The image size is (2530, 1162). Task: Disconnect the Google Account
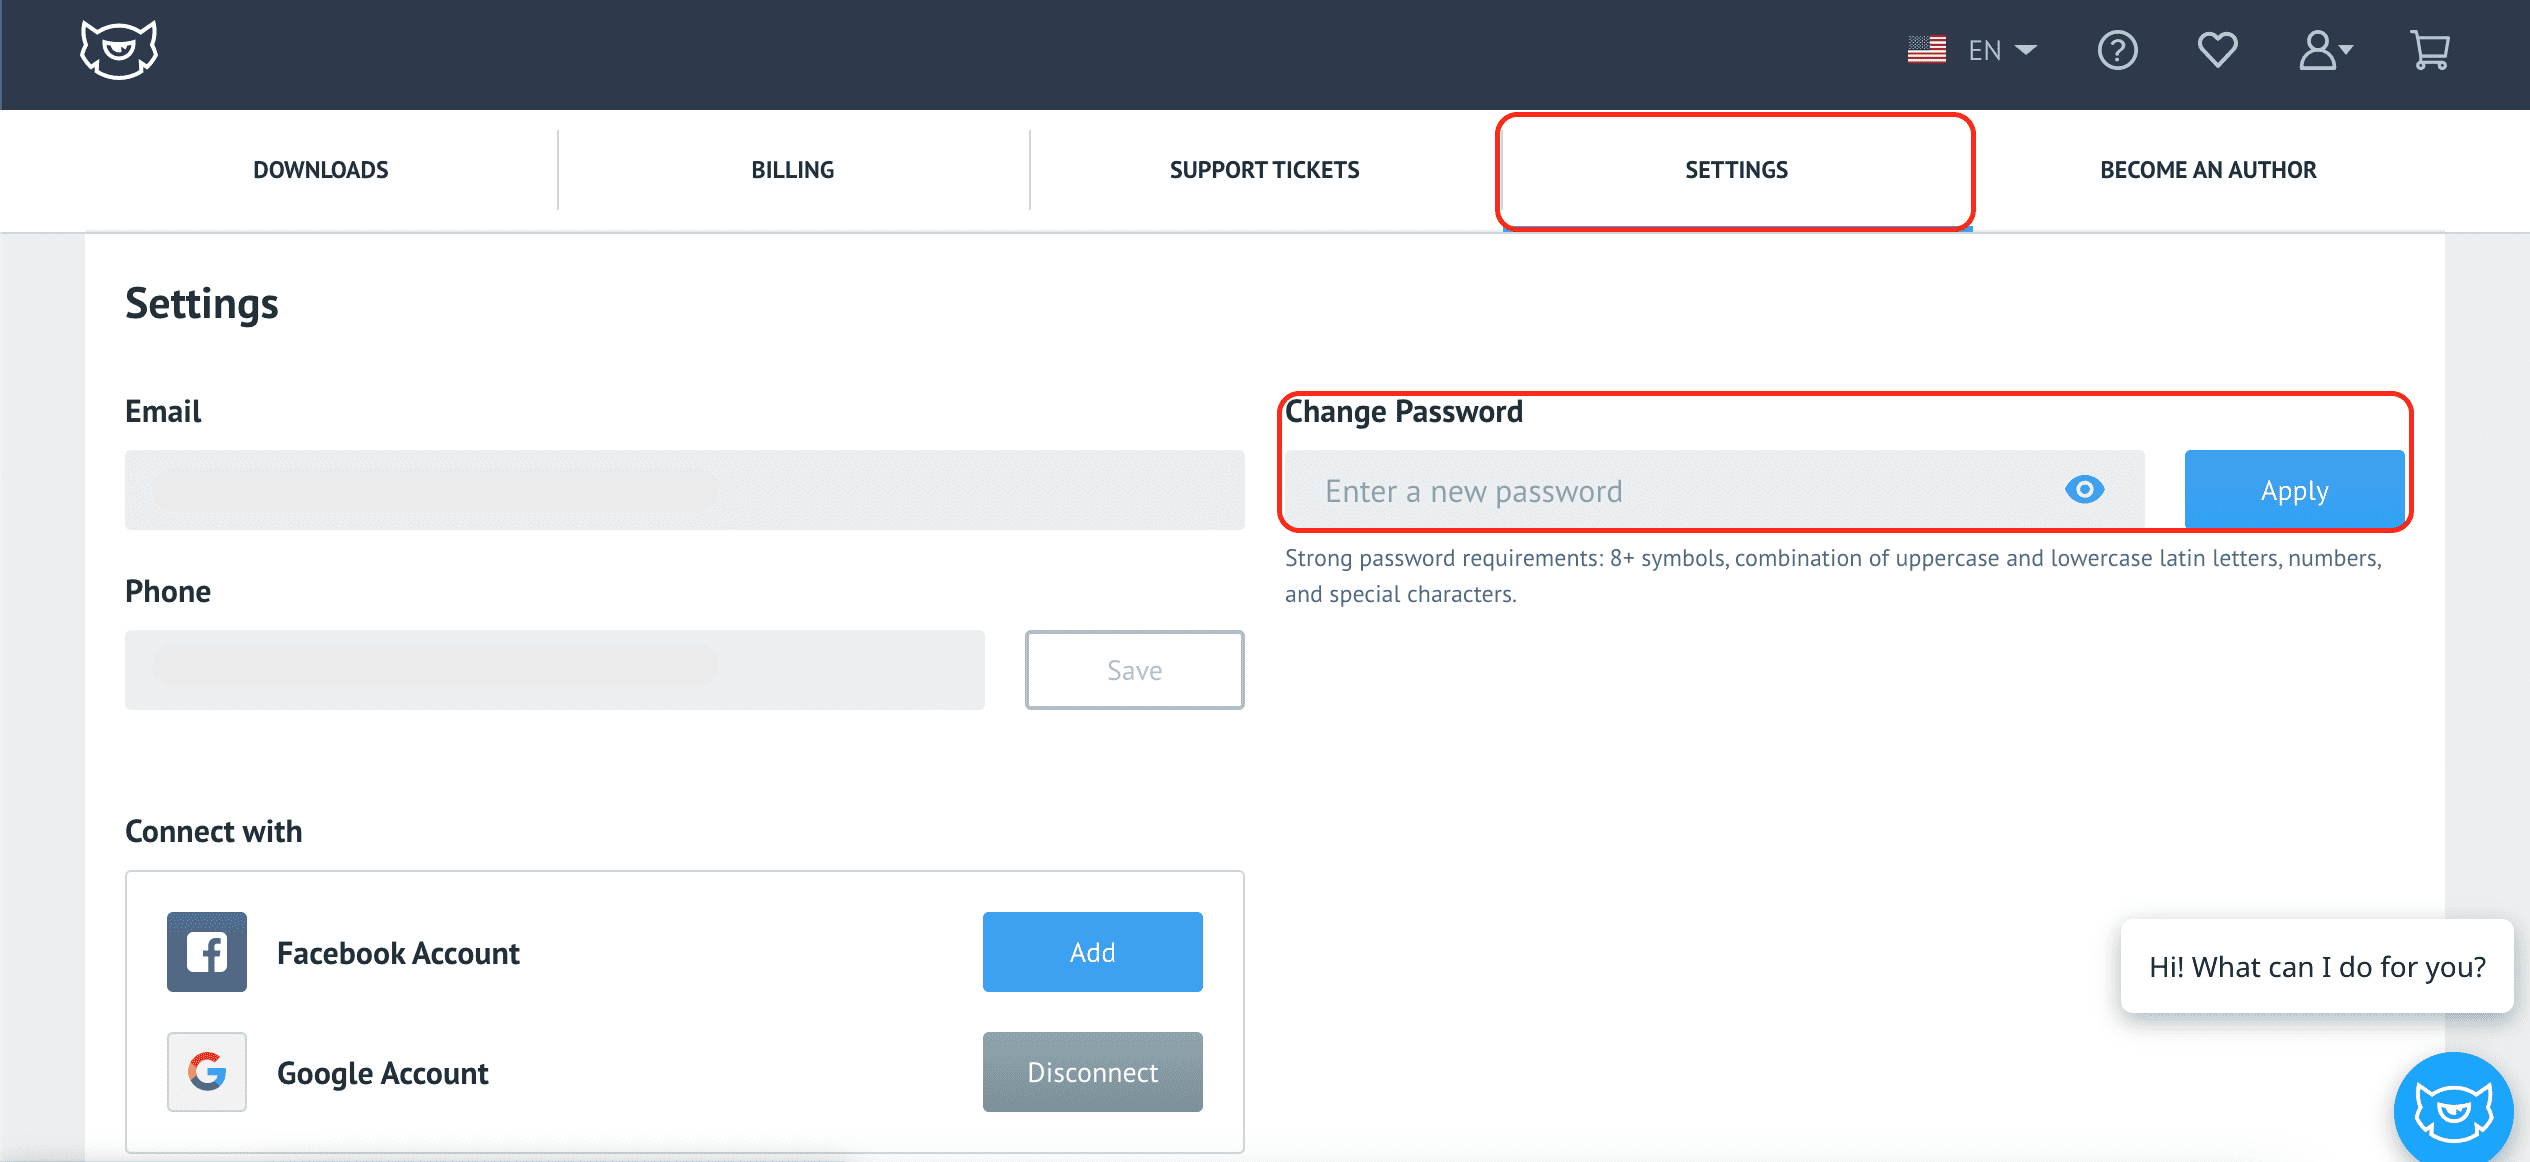(1092, 1072)
